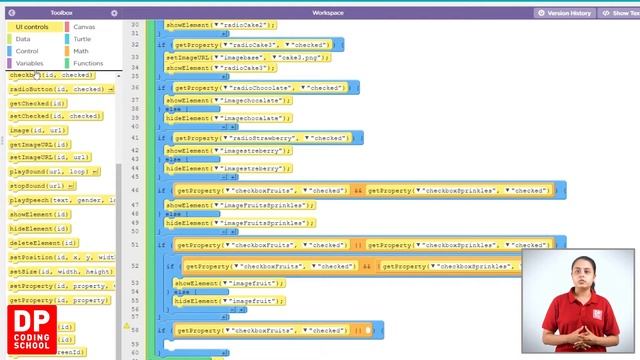
Task: Open dropdown for "imagechocalate" in showElement line 37
Action: (216, 100)
